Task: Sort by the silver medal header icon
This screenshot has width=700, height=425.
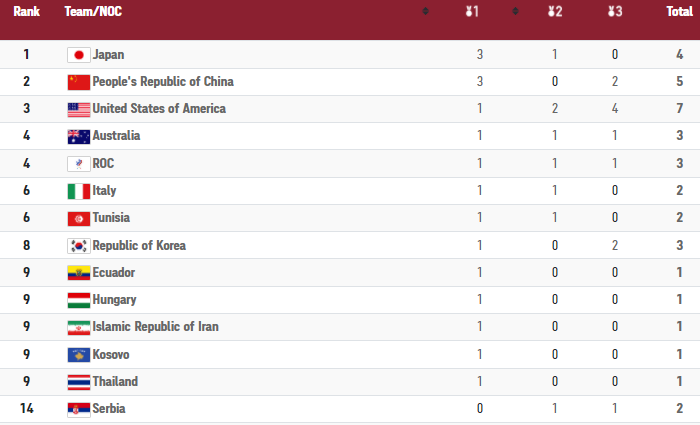Action: pos(555,11)
